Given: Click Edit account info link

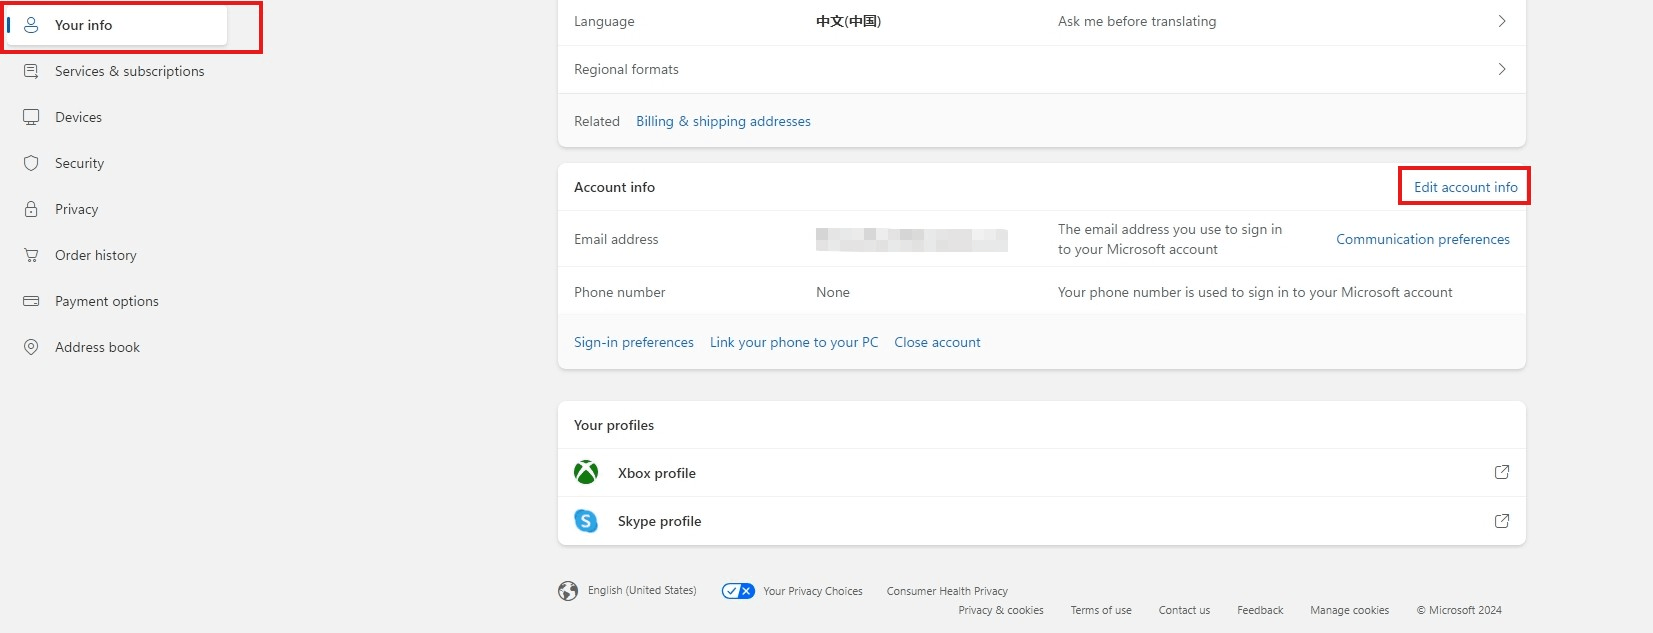Looking at the screenshot, I should tap(1465, 187).
